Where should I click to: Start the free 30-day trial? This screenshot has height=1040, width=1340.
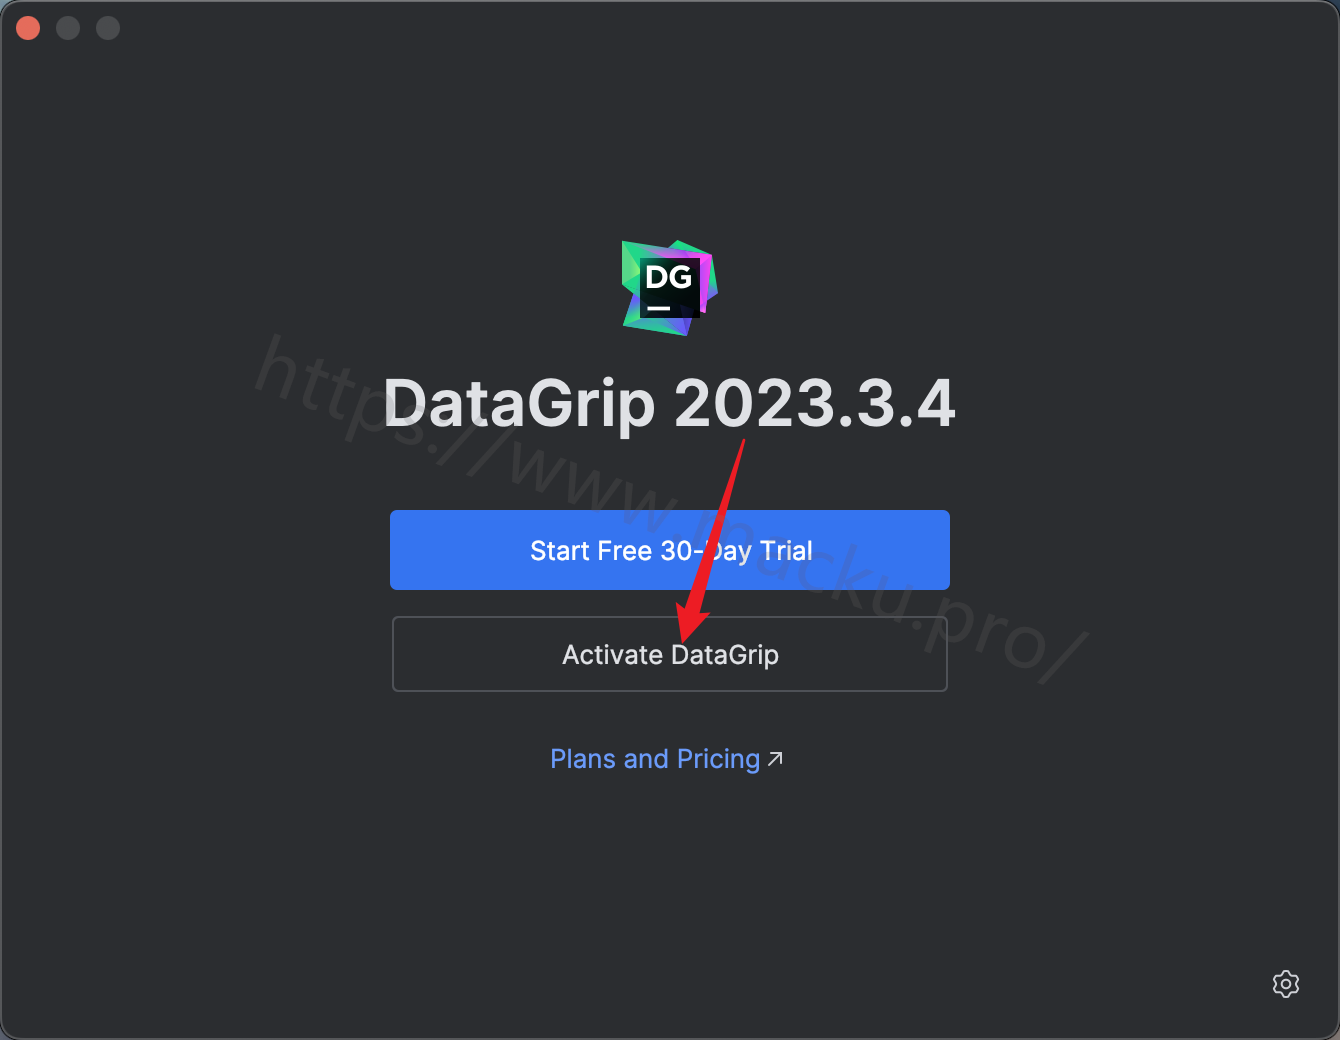point(670,550)
